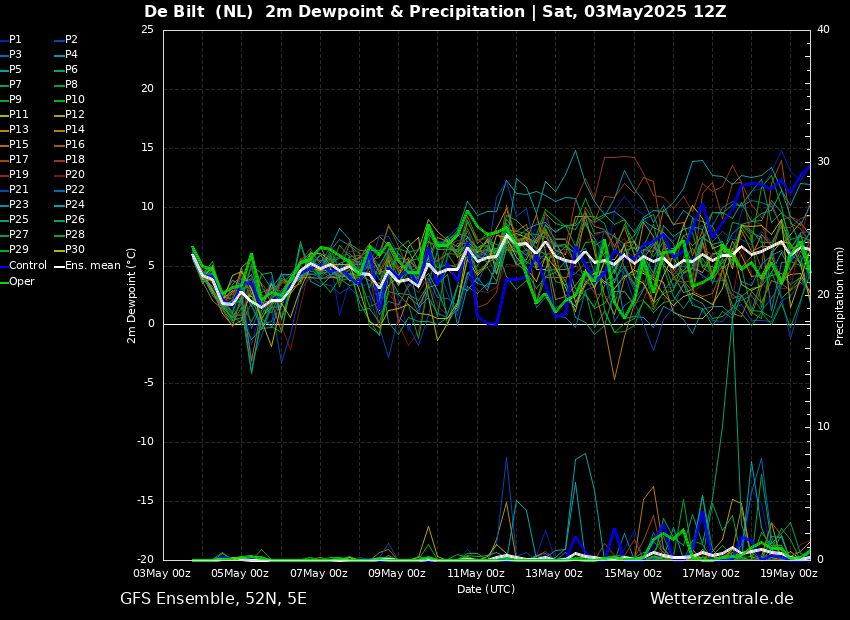Click the Wetterzentrale.de text
The image size is (850, 620).
(721, 599)
